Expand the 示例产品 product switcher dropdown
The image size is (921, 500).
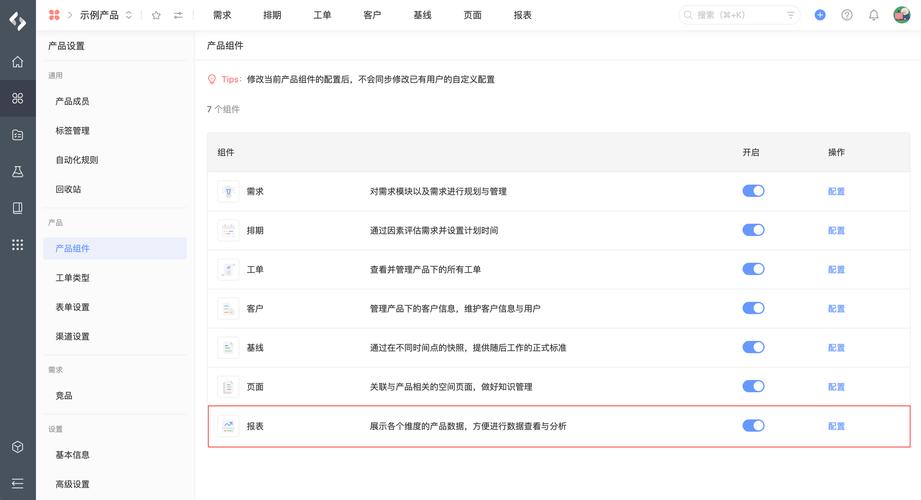(x=129, y=15)
